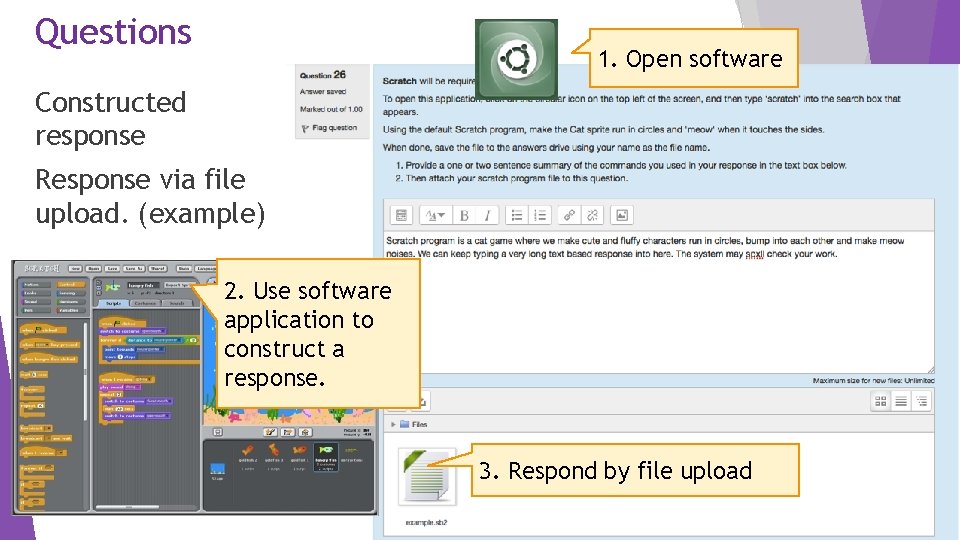This screenshot has width=960, height=540.
Task: Click the Save As button in Scratch
Action: click(x=134, y=268)
